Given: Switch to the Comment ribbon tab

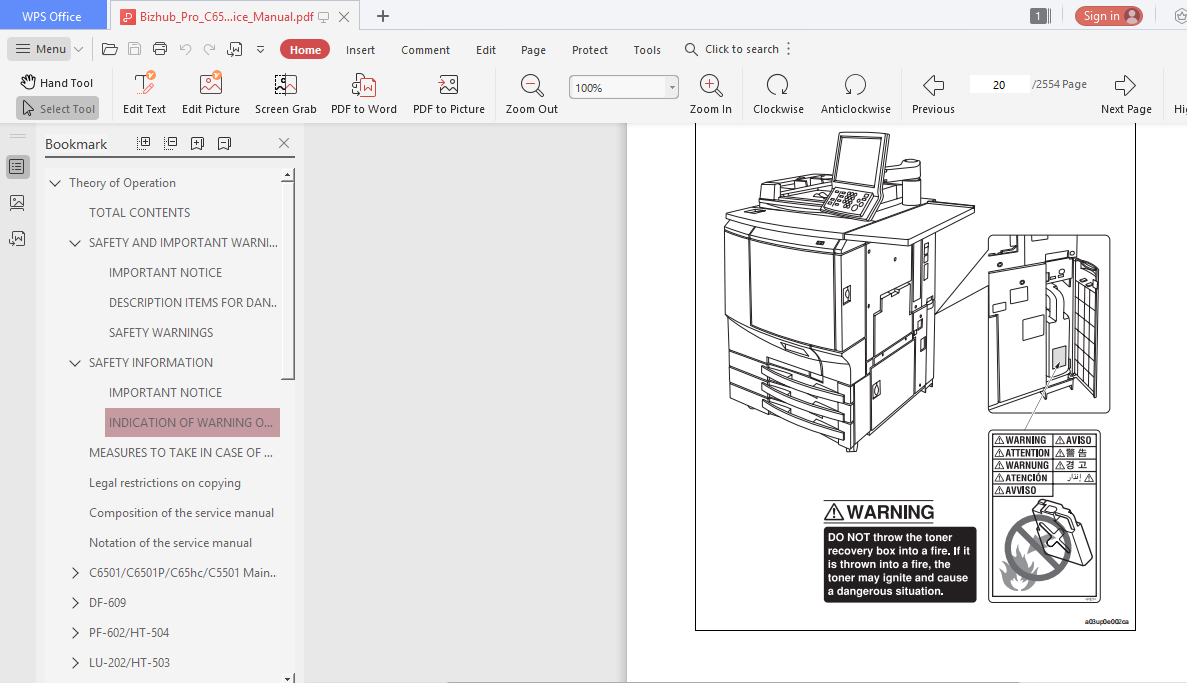Looking at the screenshot, I should 425,50.
